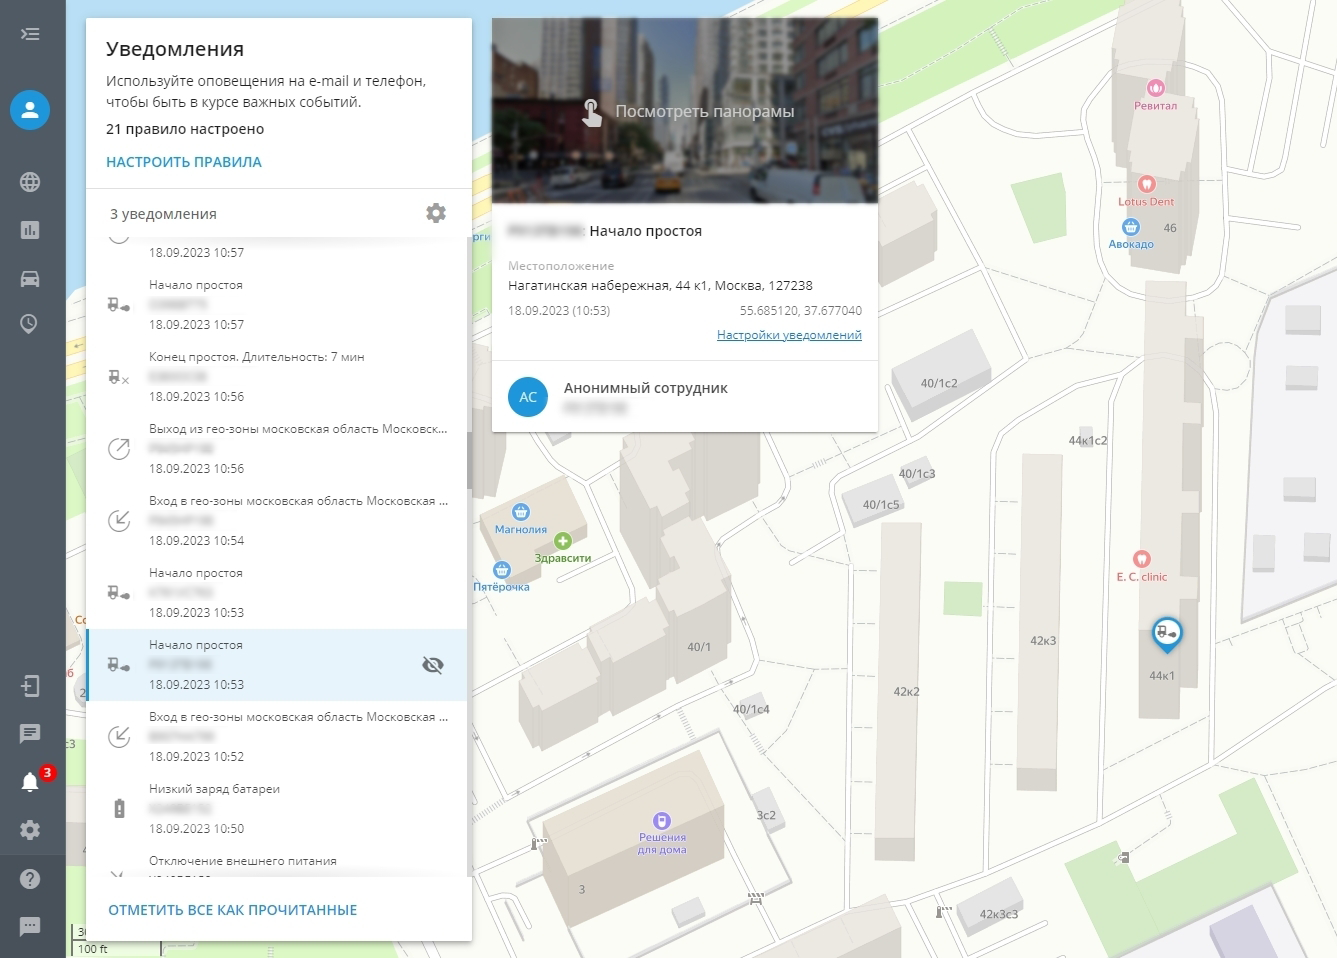Select unhighlighted Начало простоя notification at 10:53
The height and width of the screenshot is (958, 1337).
[x=276, y=593]
